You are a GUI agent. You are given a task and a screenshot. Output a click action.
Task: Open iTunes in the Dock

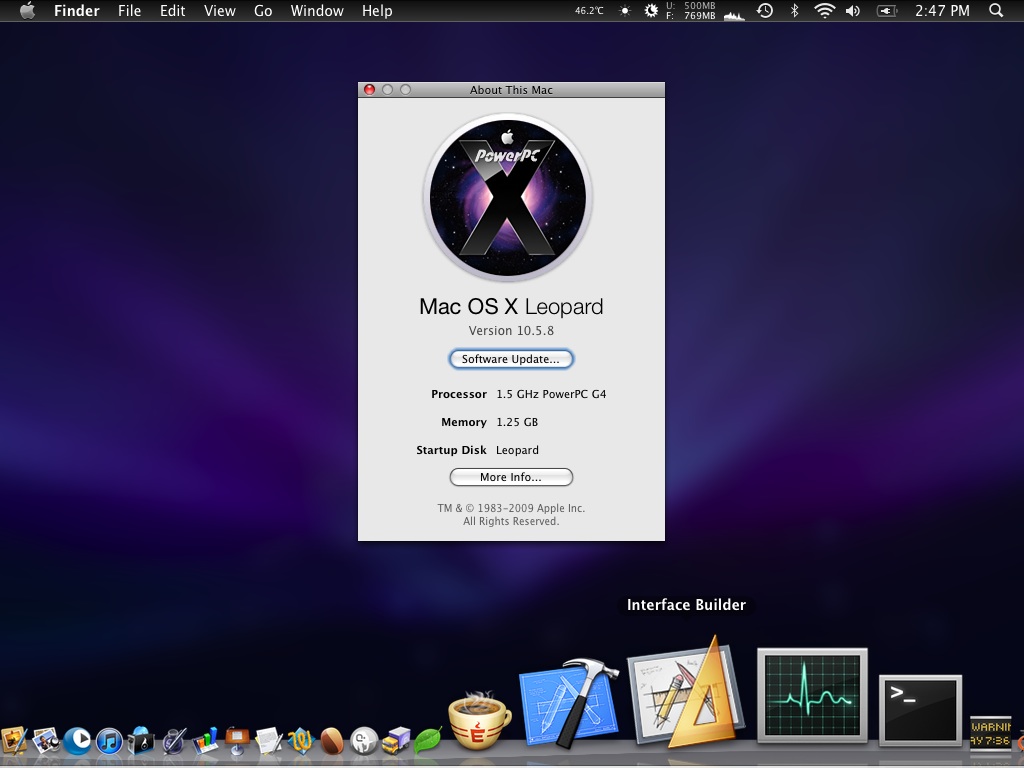[x=109, y=741]
